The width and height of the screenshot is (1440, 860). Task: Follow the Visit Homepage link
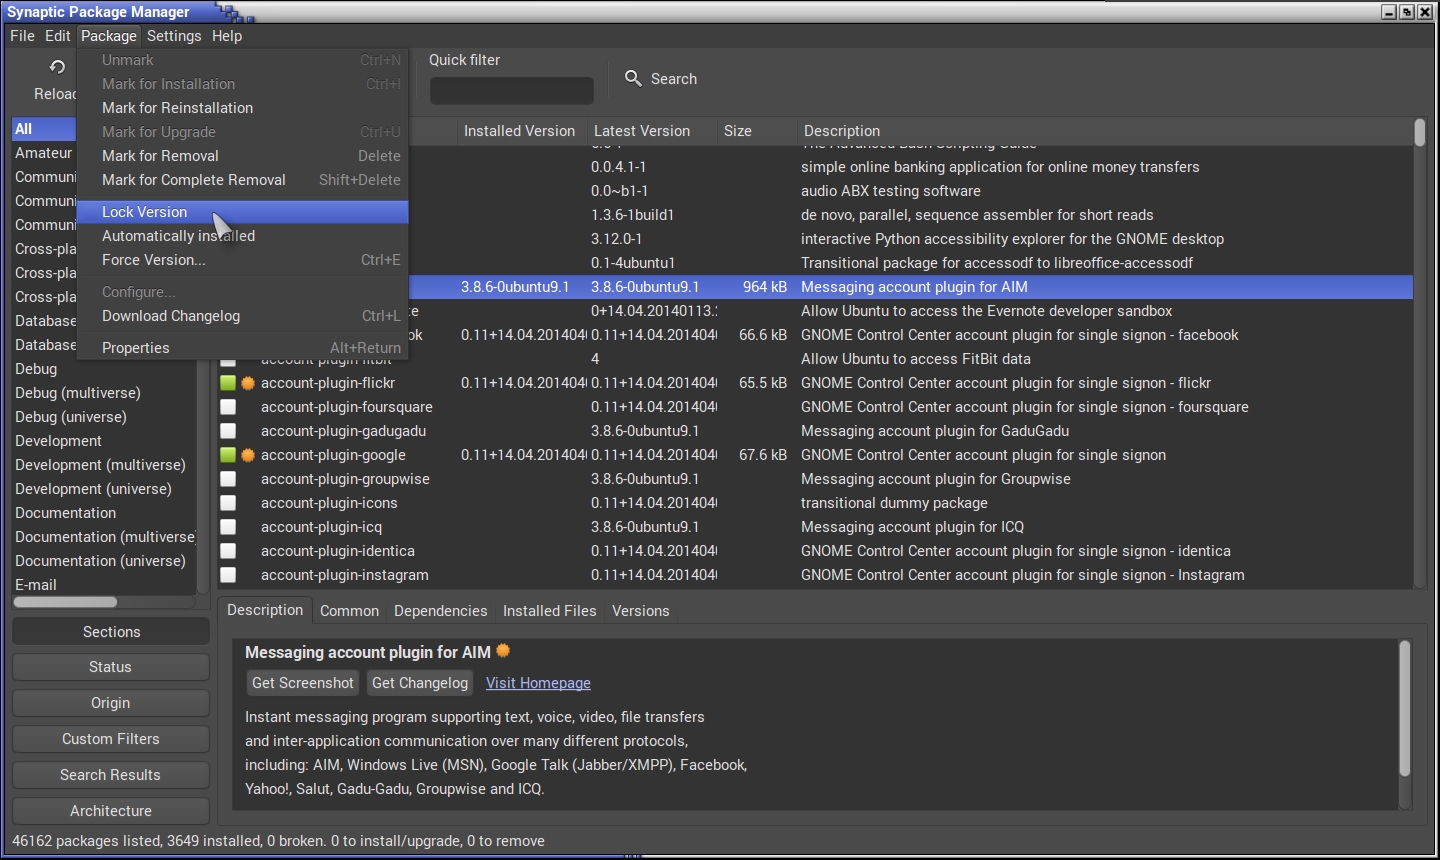pyautogui.click(x=538, y=683)
